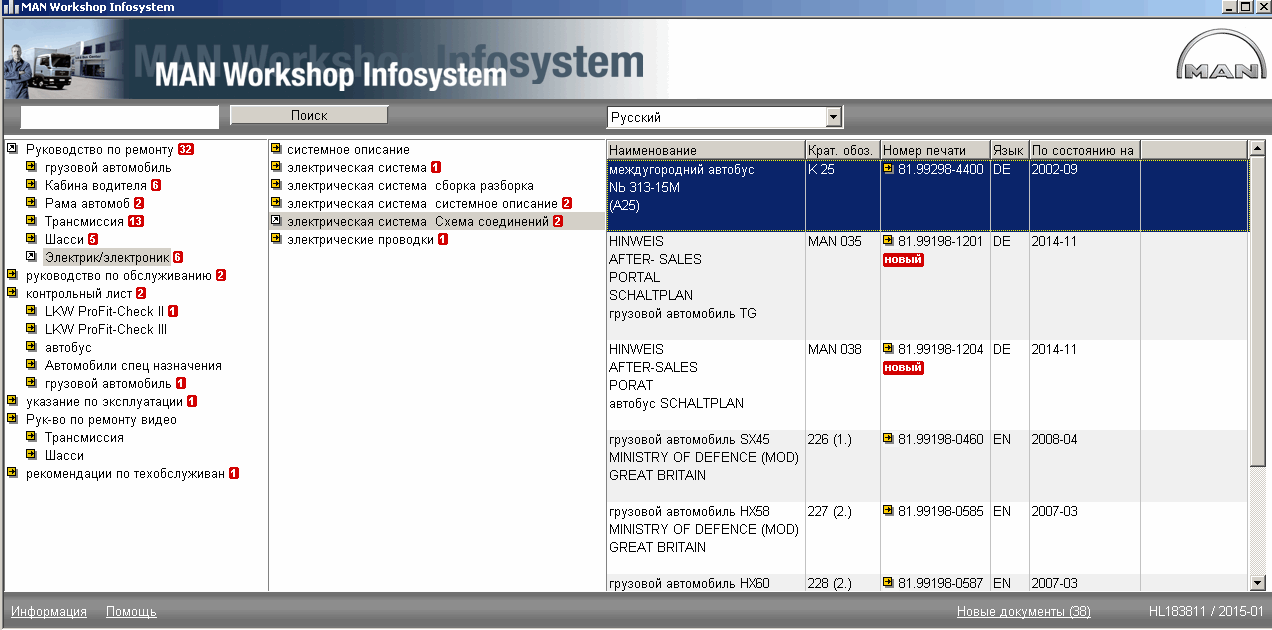Sort by Язык column header
Viewport: 1272px width, 630px height.
[1009, 150]
